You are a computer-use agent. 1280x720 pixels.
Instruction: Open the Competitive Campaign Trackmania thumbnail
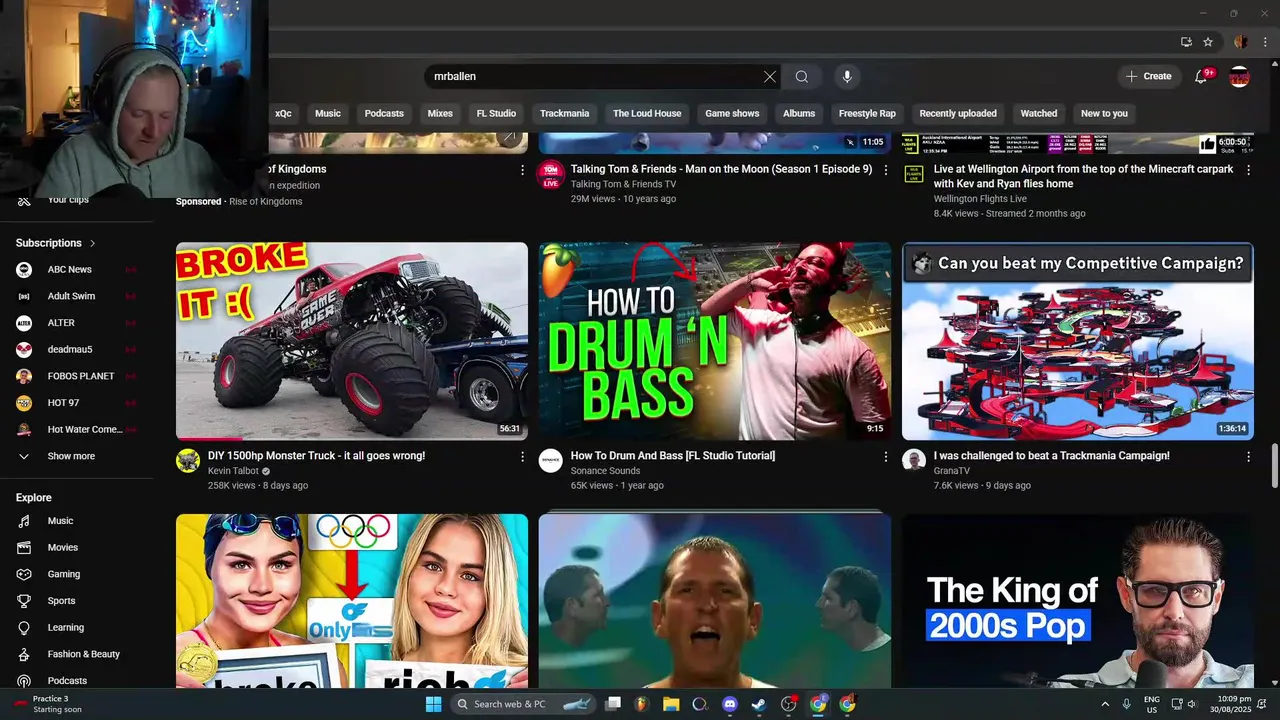[x=1078, y=341]
